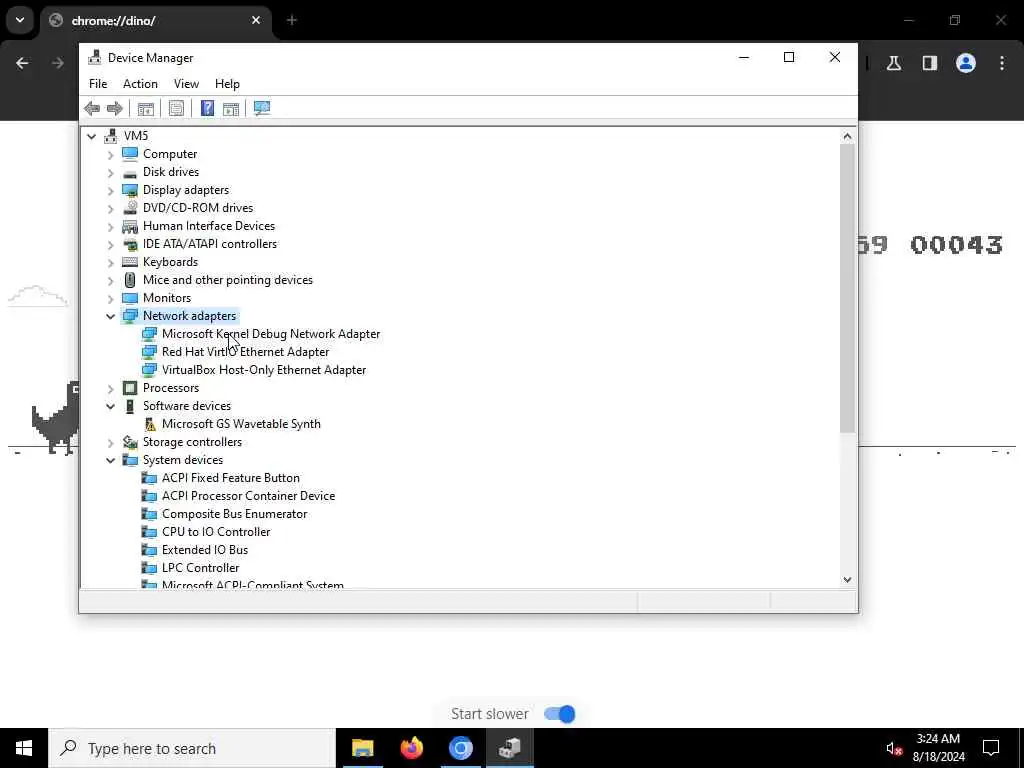Click the Chrome profile avatar icon
Image resolution: width=1024 pixels, height=768 pixels.
pos(966,63)
